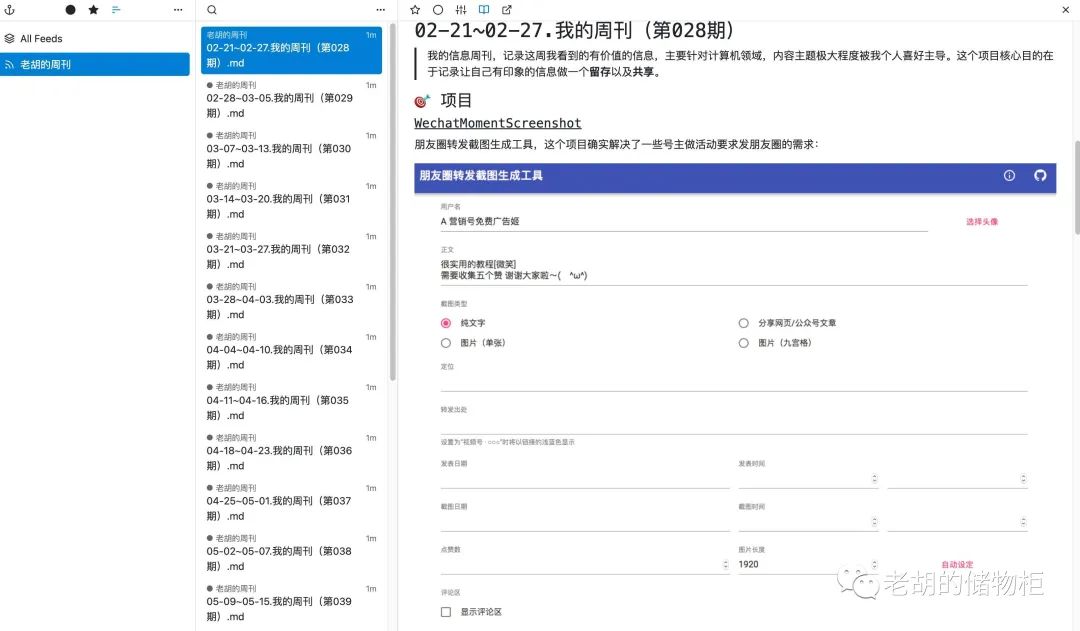
Task: Open article 03-28~04-03 第033期
Action: (x=291, y=301)
